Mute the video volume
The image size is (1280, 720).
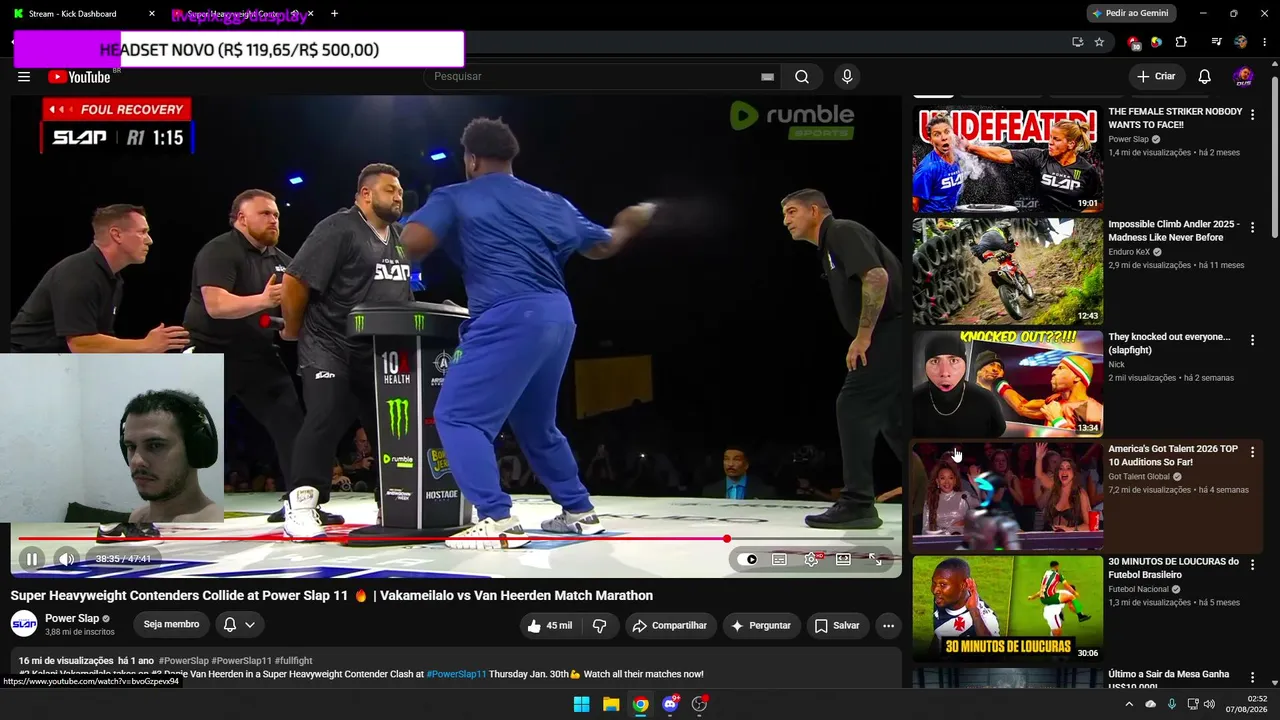point(66,559)
